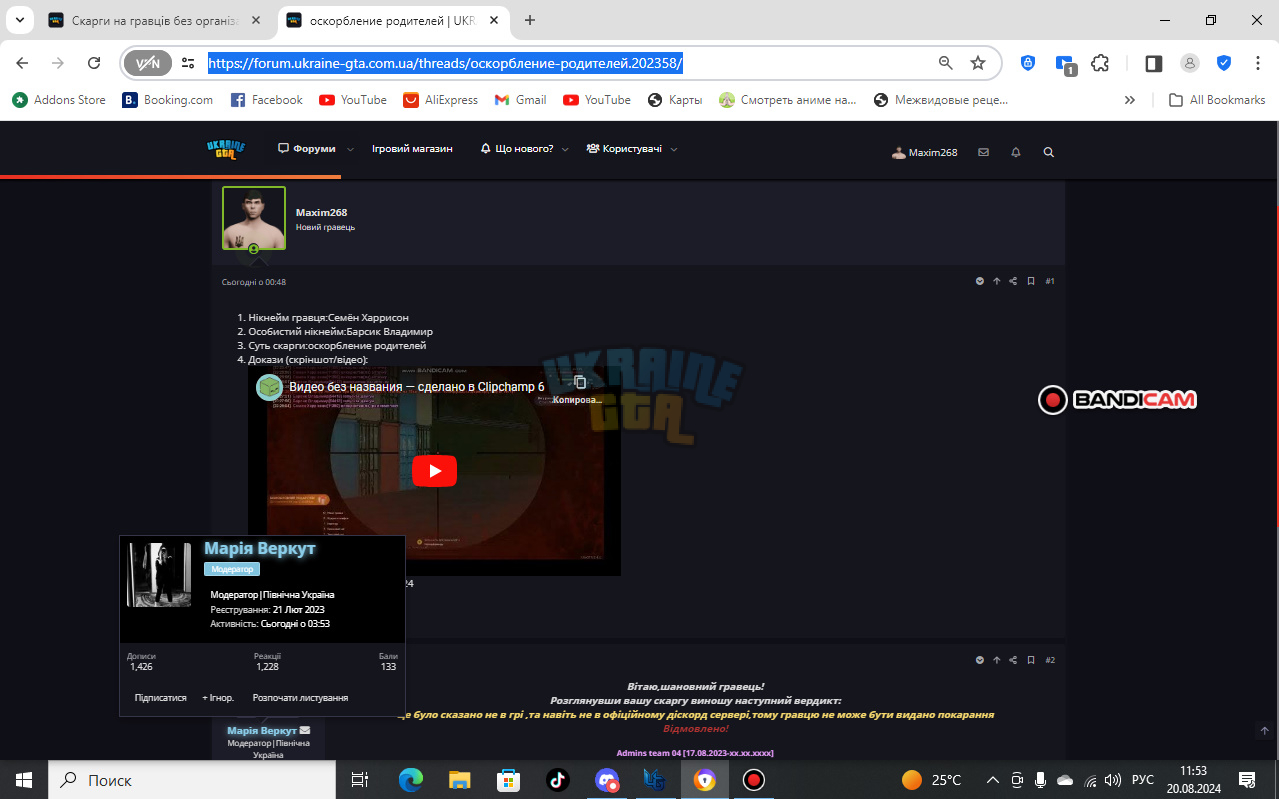
Task: Jump up with post #1 arrow icon
Action: click(x=996, y=281)
